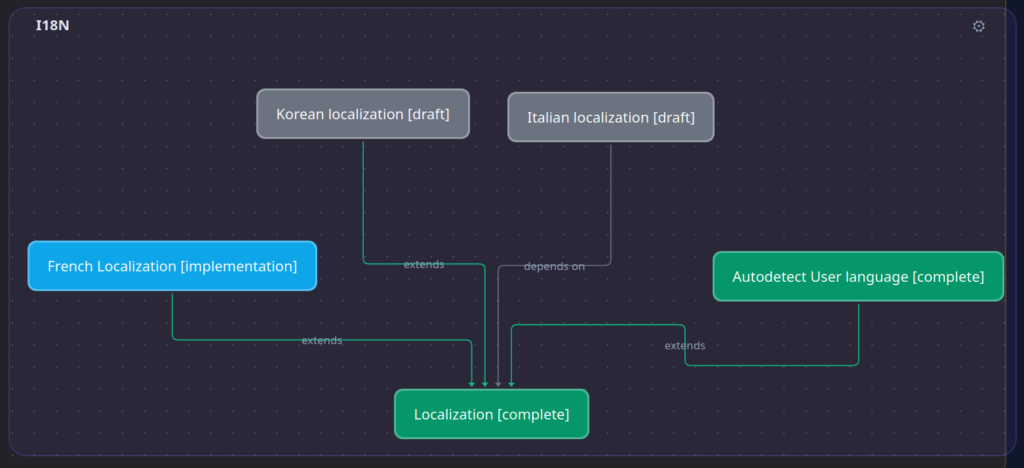1024x468 pixels.
Task: Click the I18N panel title
Action: (52, 26)
